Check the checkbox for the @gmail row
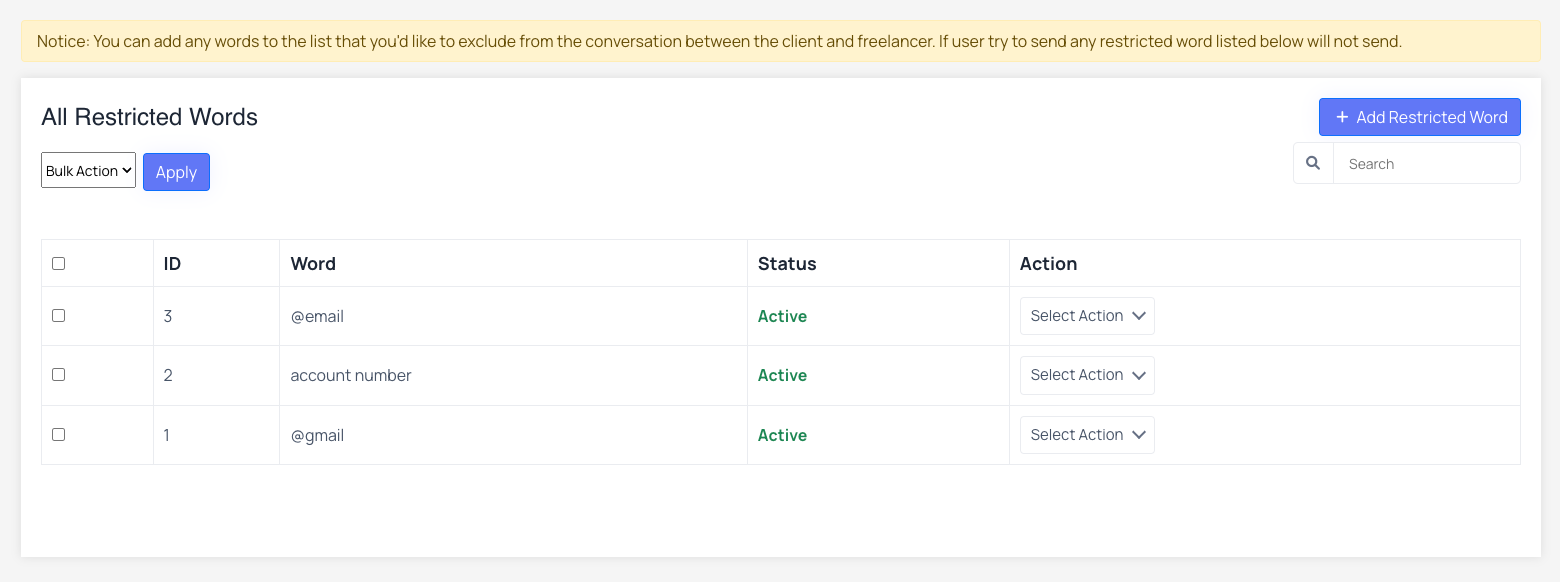The width and height of the screenshot is (1560, 582). [x=58, y=434]
